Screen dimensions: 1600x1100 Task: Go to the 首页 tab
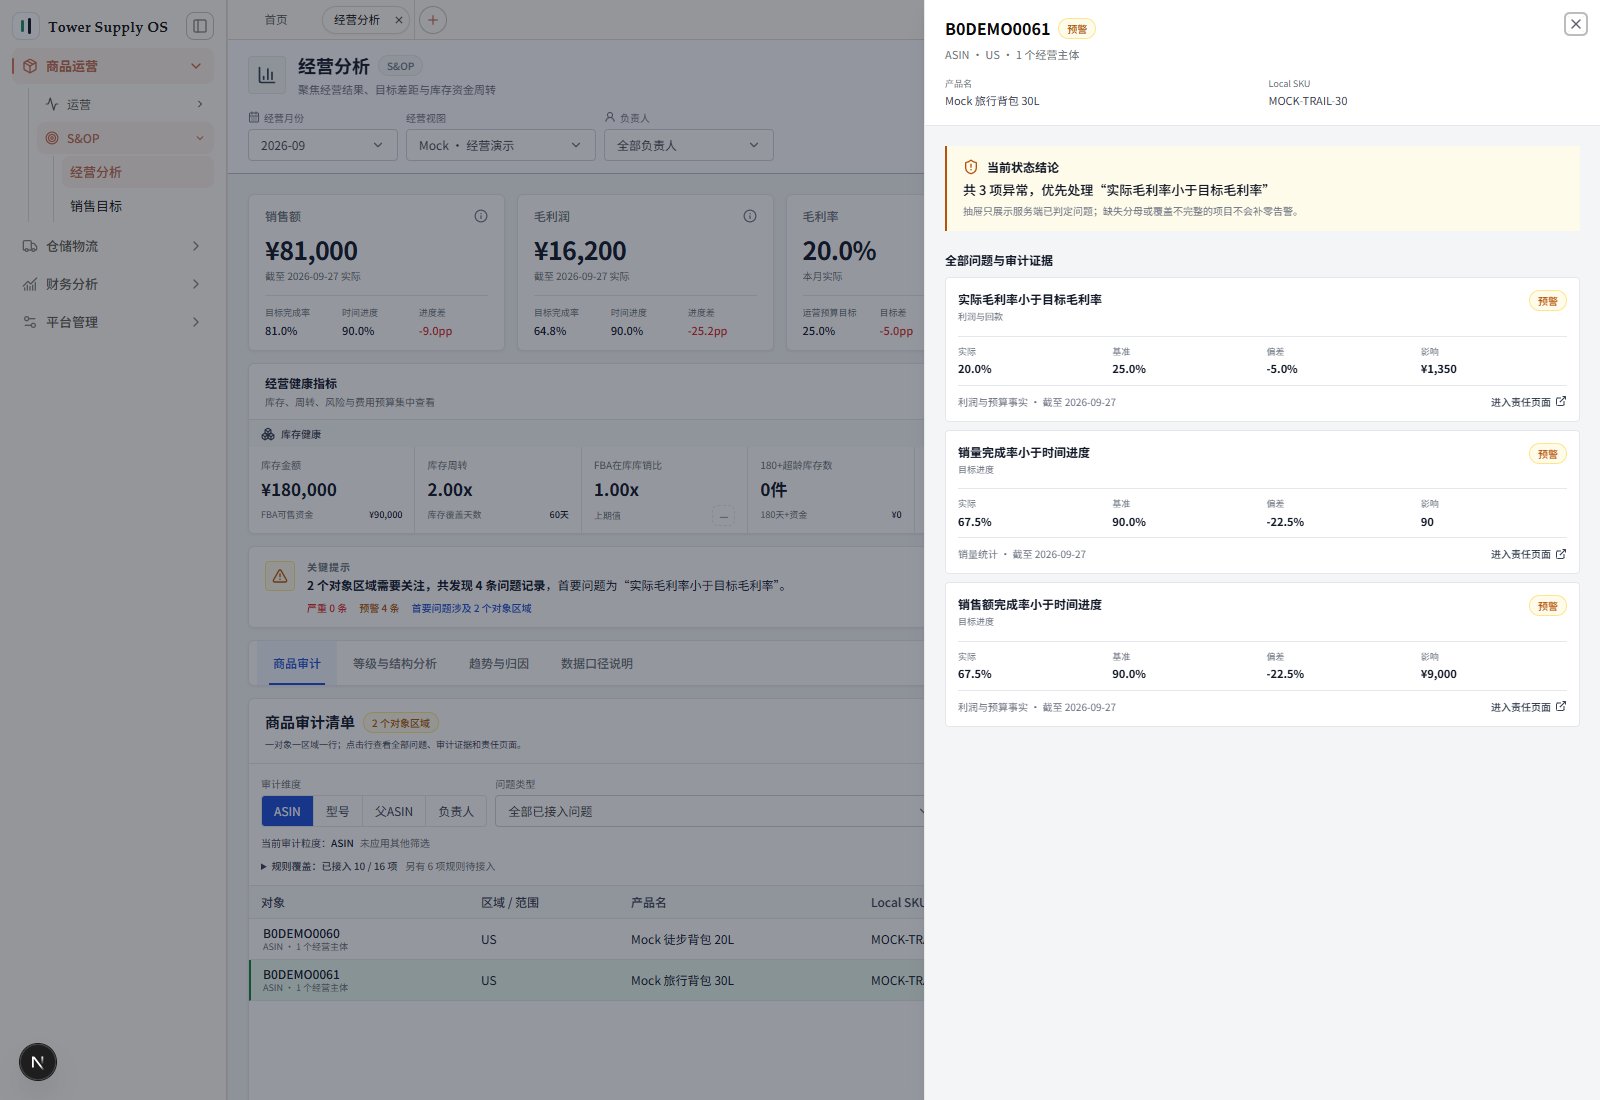[276, 20]
